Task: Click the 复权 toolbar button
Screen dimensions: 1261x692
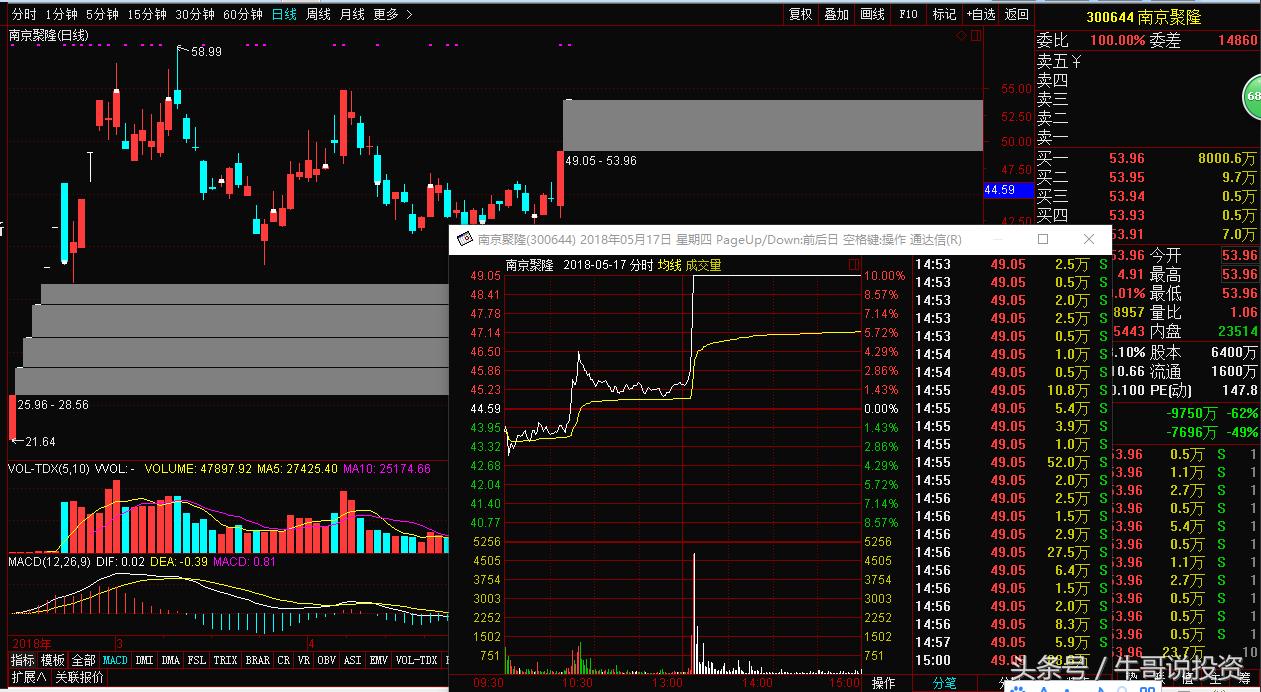Action: pyautogui.click(x=801, y=14)
